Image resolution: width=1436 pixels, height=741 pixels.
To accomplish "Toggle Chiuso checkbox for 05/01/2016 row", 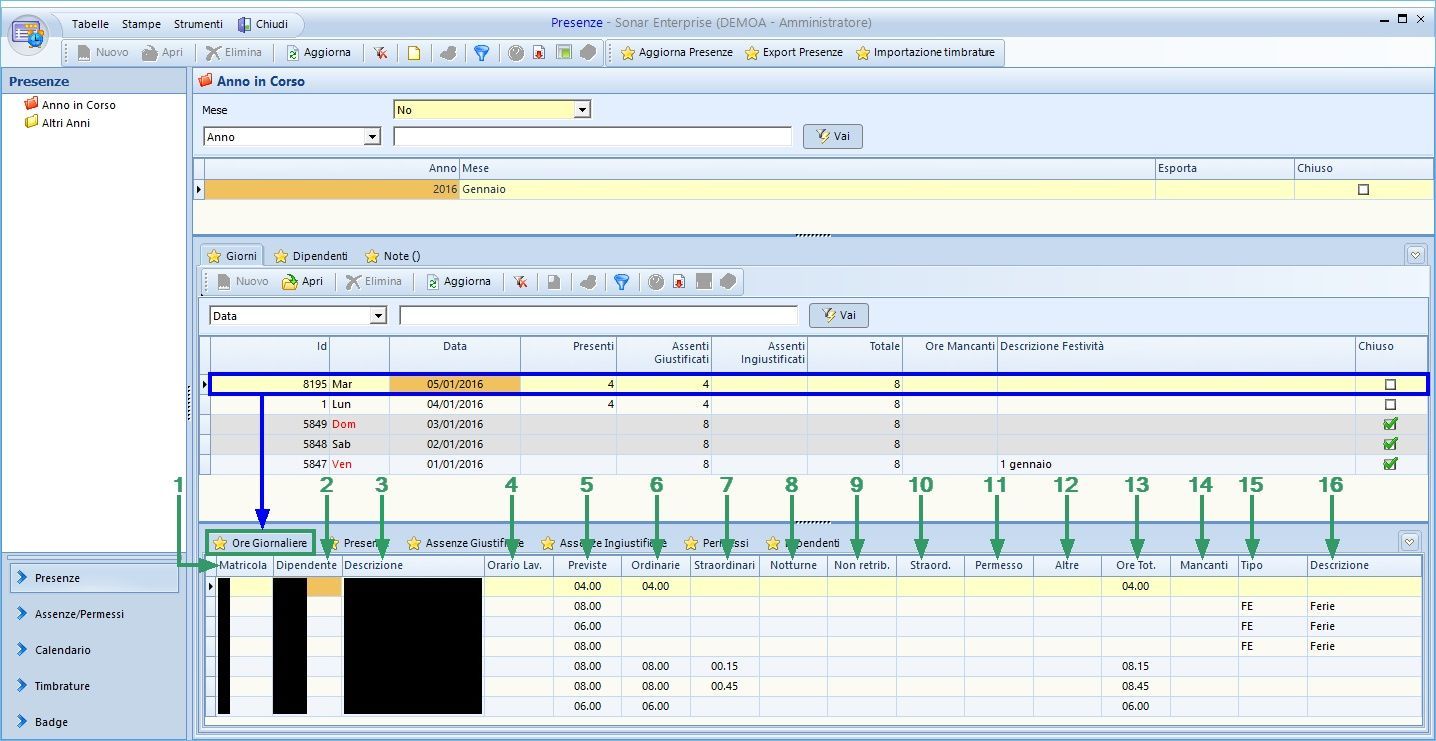I will (1389, 385).
